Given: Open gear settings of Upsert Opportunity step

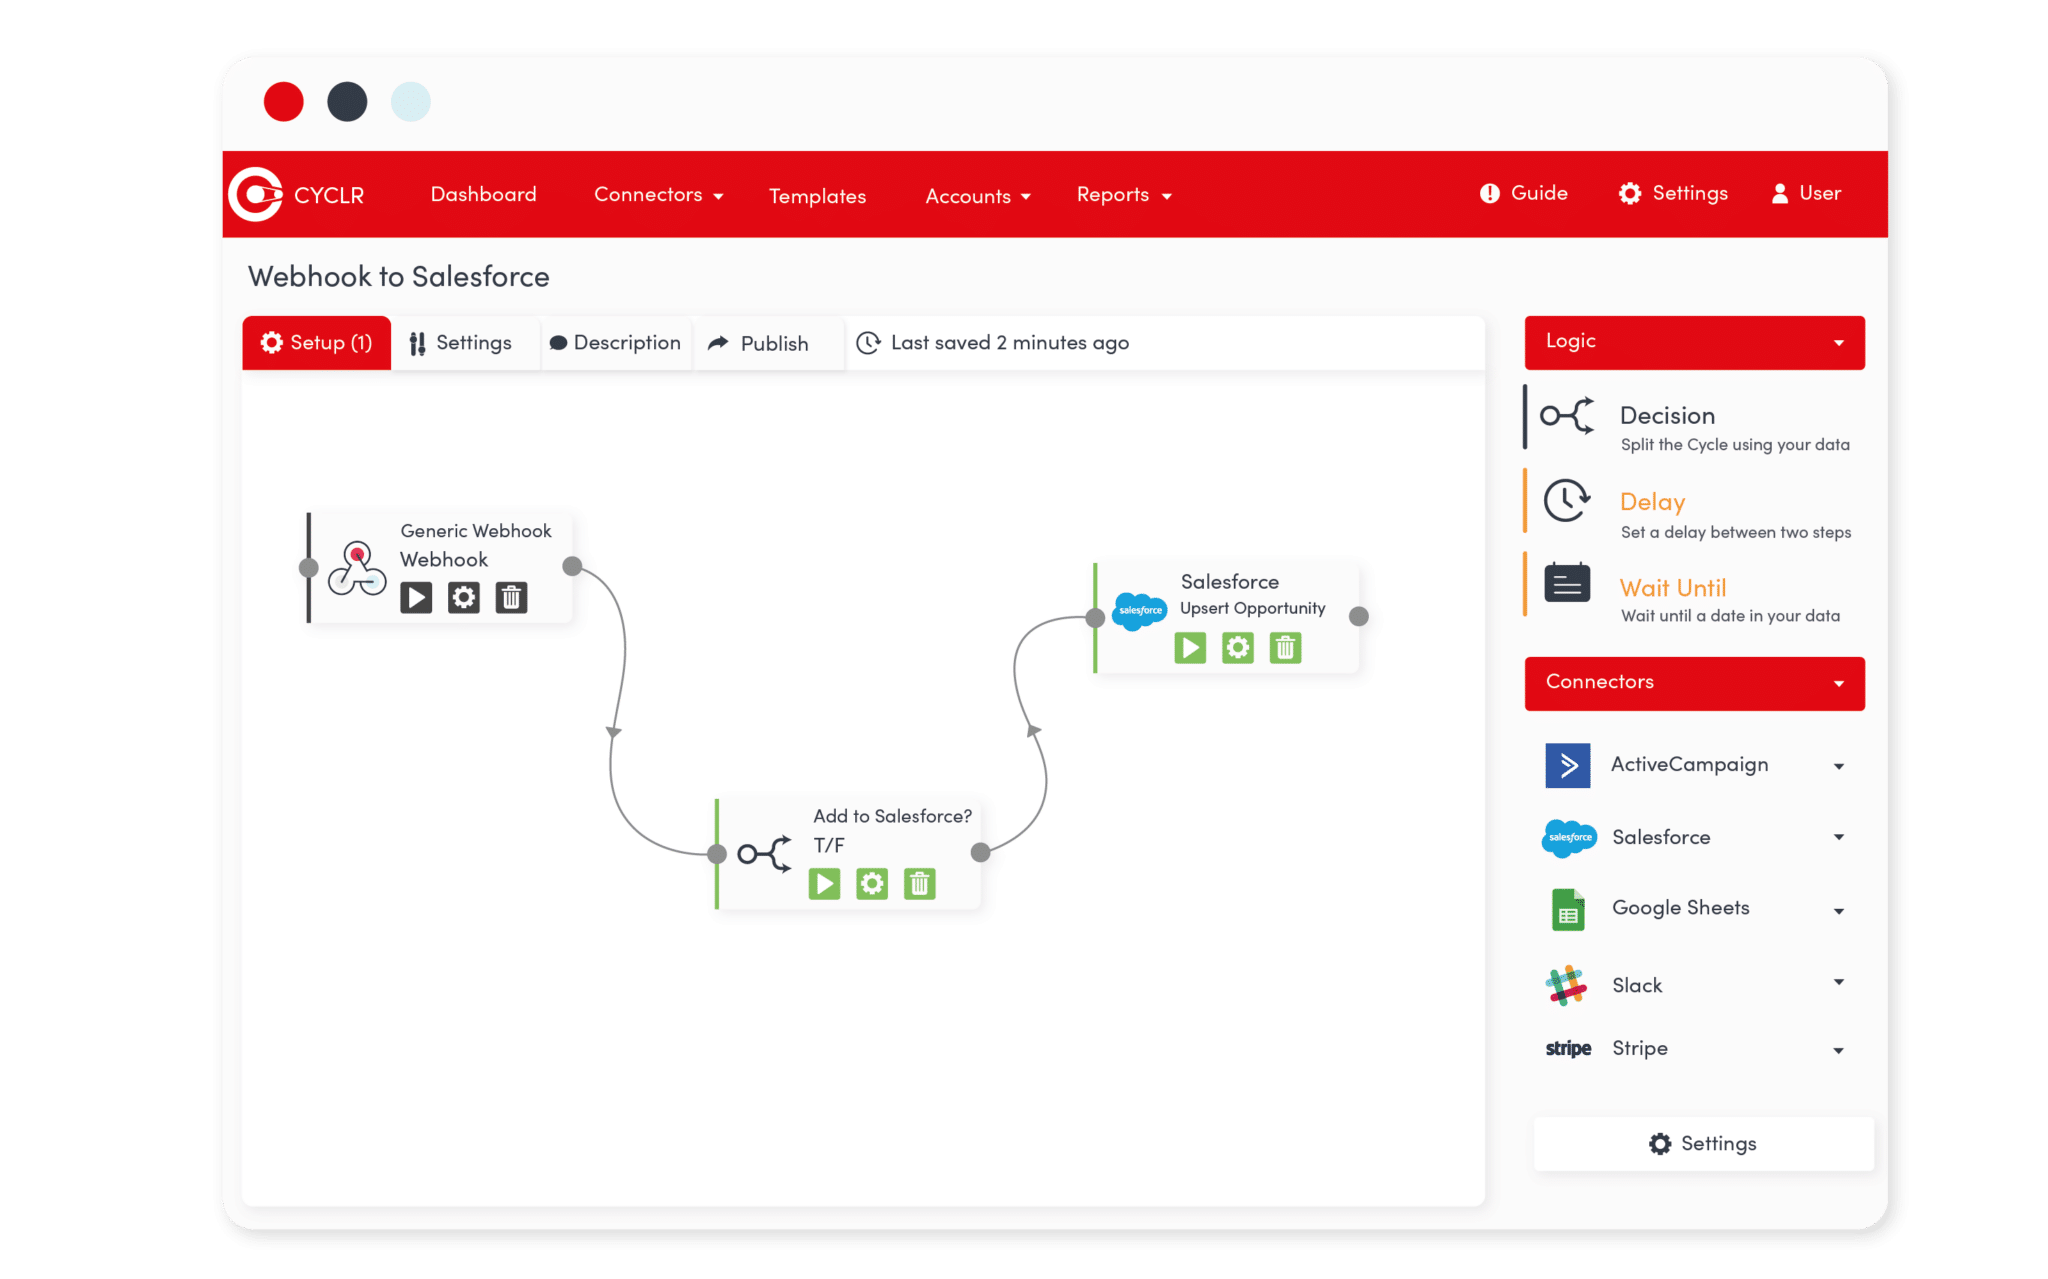Looking at the screenshot, I should tap(1238, 648).
